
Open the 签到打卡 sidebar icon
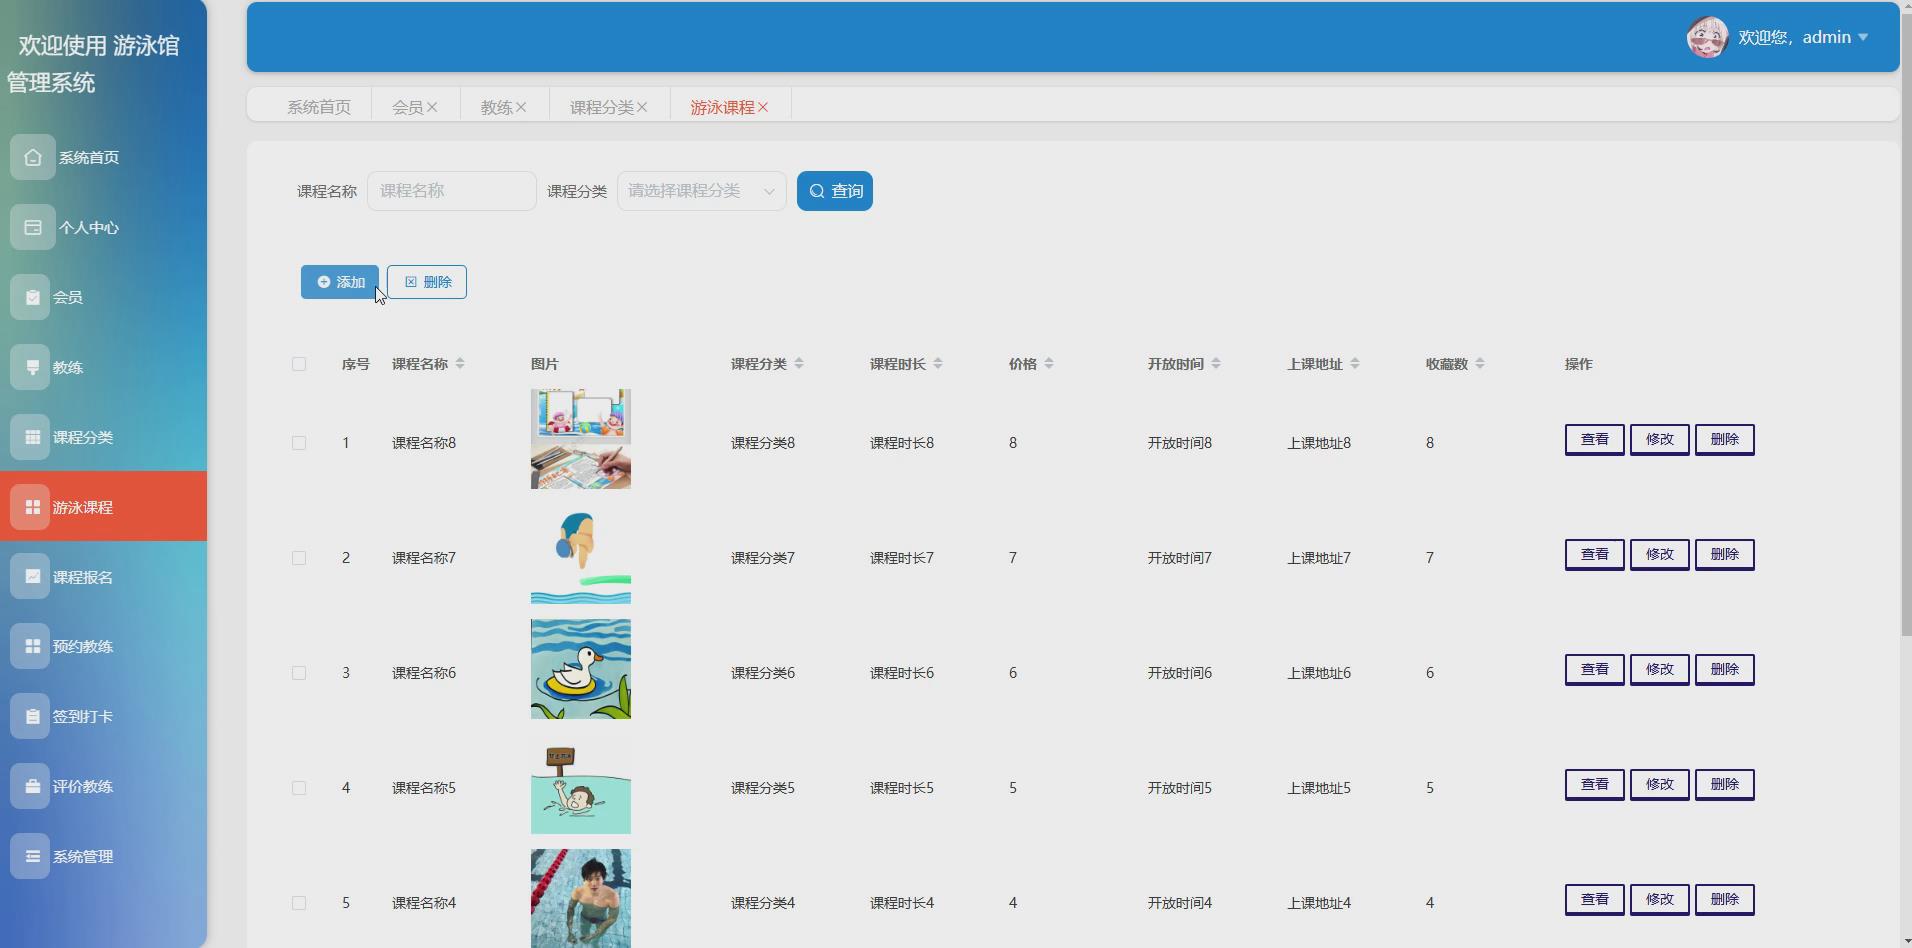(31, 716)
